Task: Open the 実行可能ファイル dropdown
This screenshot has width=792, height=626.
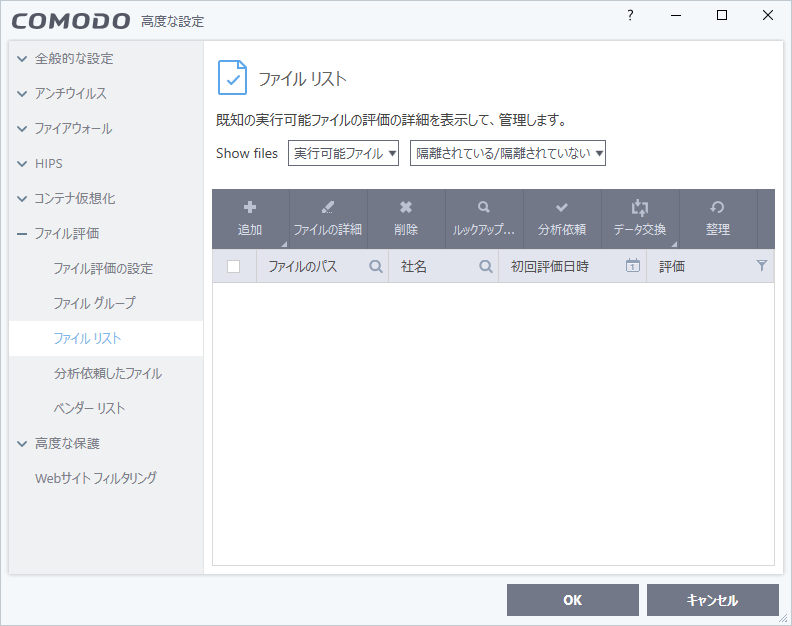Action: (344, 153)
